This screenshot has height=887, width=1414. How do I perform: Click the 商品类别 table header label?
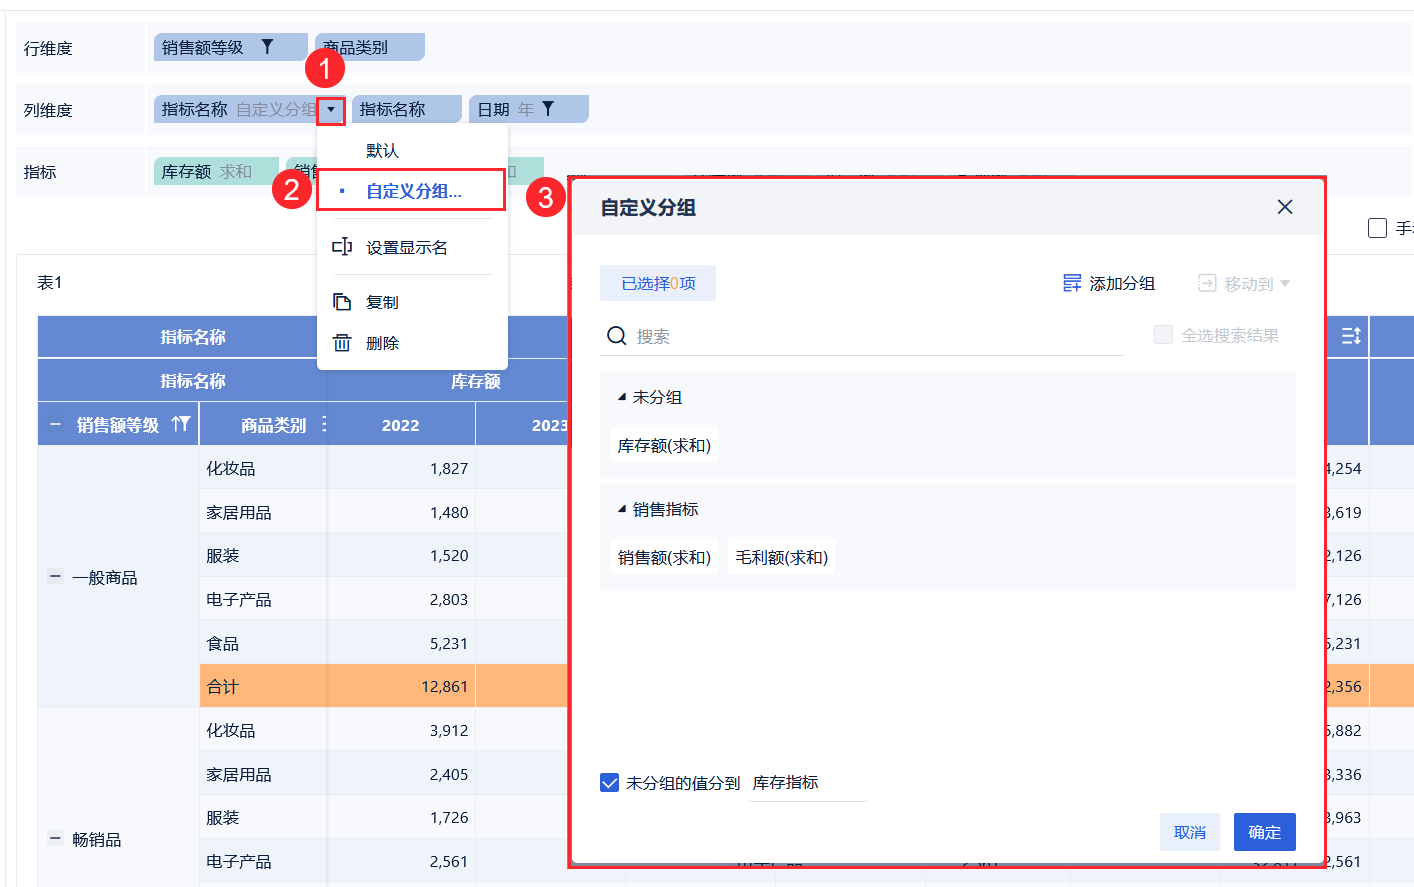273,425
